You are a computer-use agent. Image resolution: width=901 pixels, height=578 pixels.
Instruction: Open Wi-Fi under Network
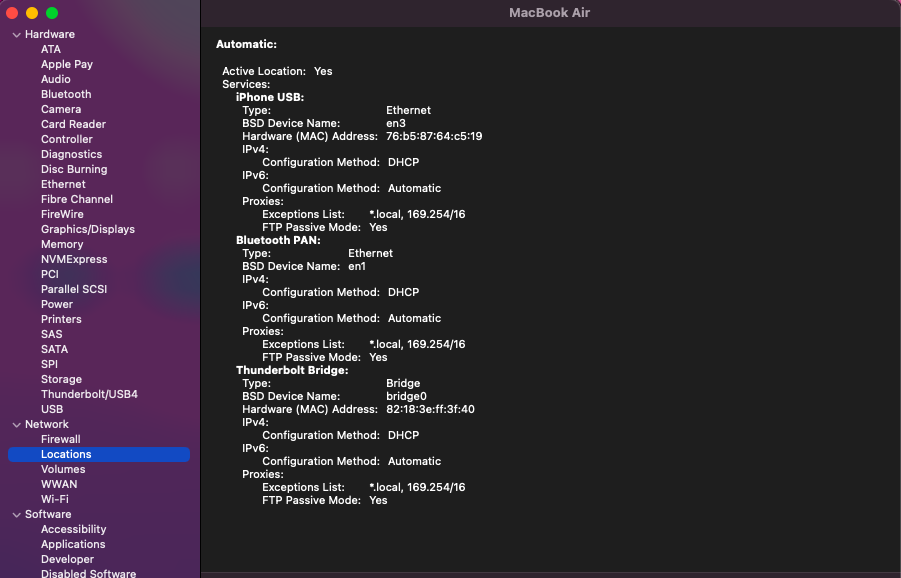(55, 499)
